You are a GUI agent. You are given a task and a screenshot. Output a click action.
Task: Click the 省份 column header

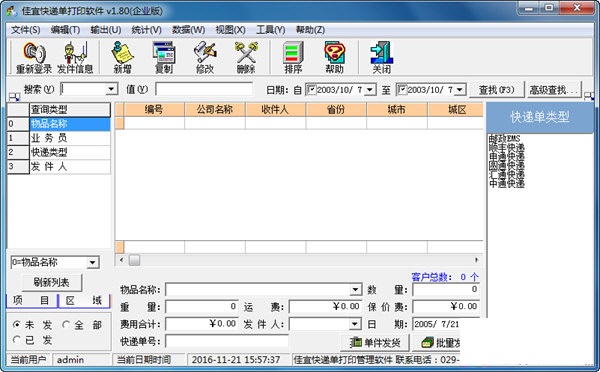pos(336,110)
